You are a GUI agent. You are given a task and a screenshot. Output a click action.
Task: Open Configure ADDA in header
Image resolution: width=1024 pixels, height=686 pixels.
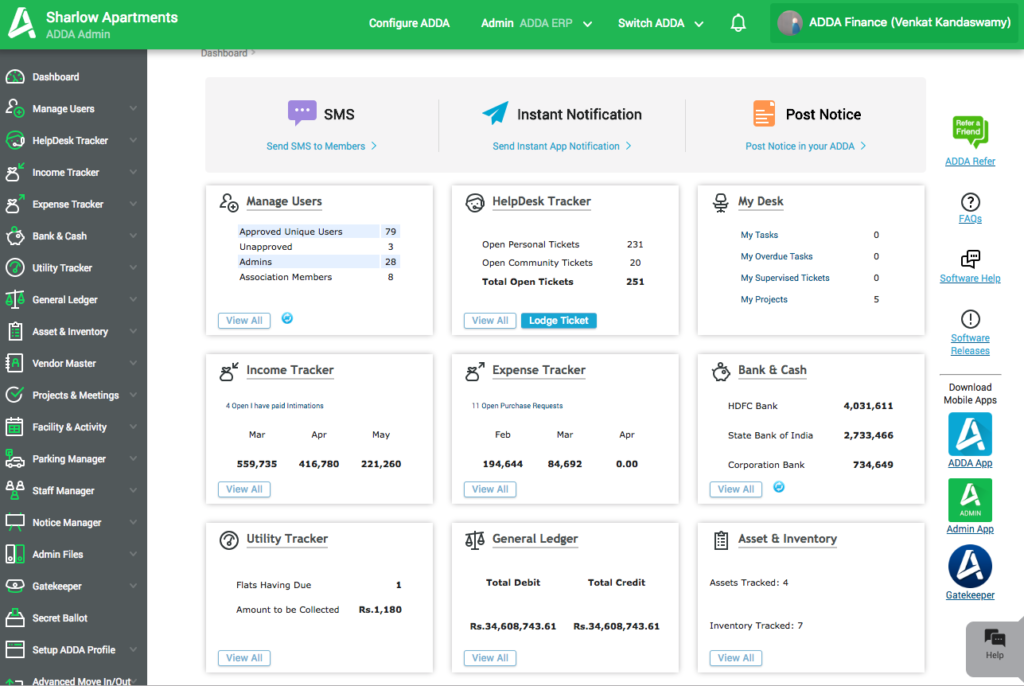(409, 24)
